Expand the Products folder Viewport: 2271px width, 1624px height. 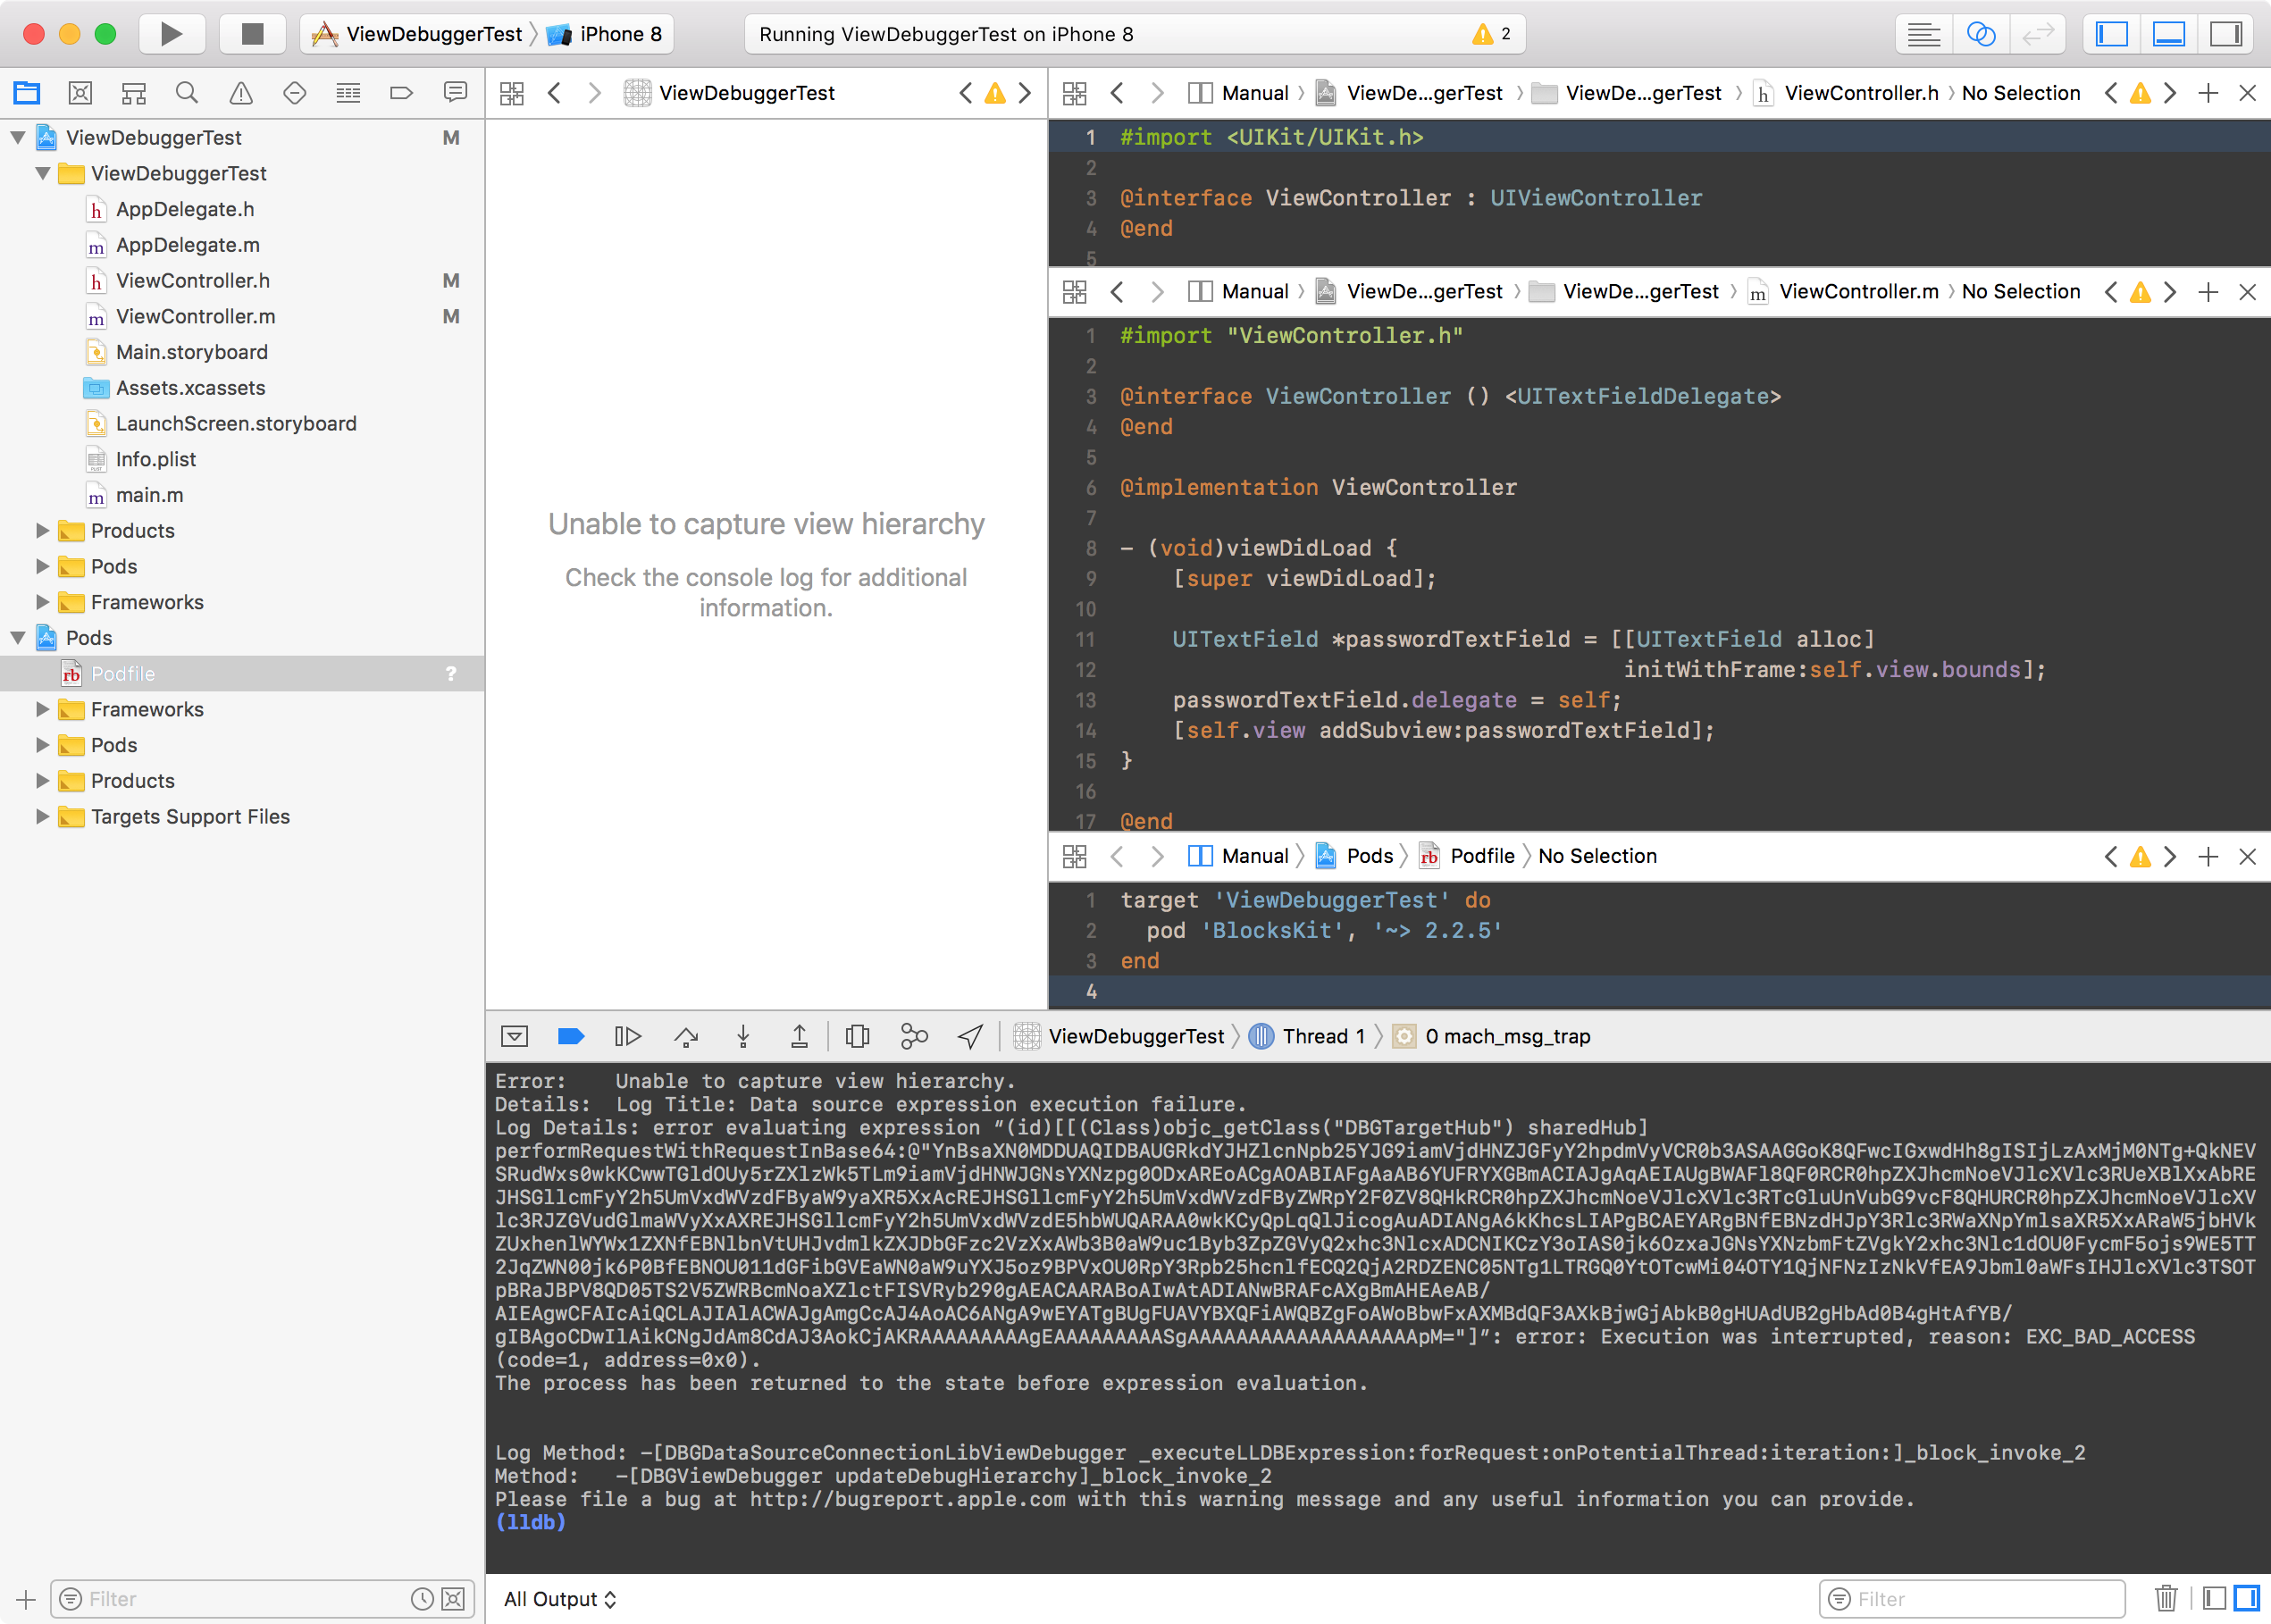[x=42, y=530]
